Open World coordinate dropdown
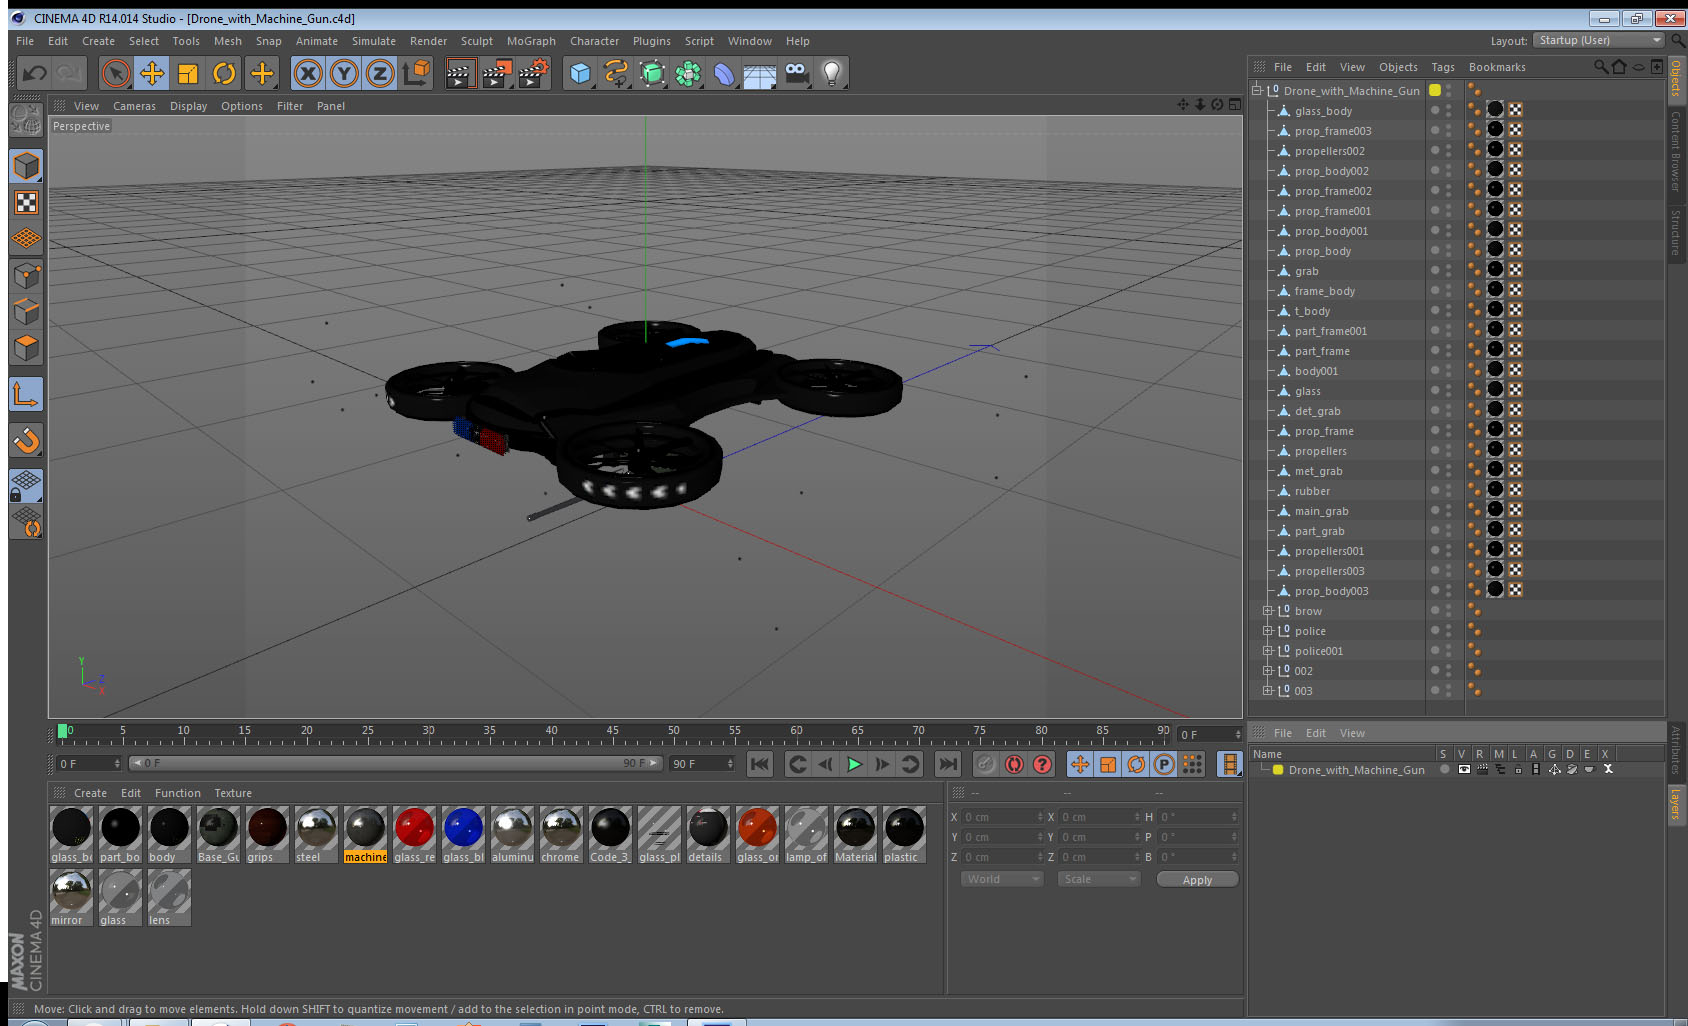Screen dimensions: 1688x1026 pyautogui.click(x=1002, y=879)
